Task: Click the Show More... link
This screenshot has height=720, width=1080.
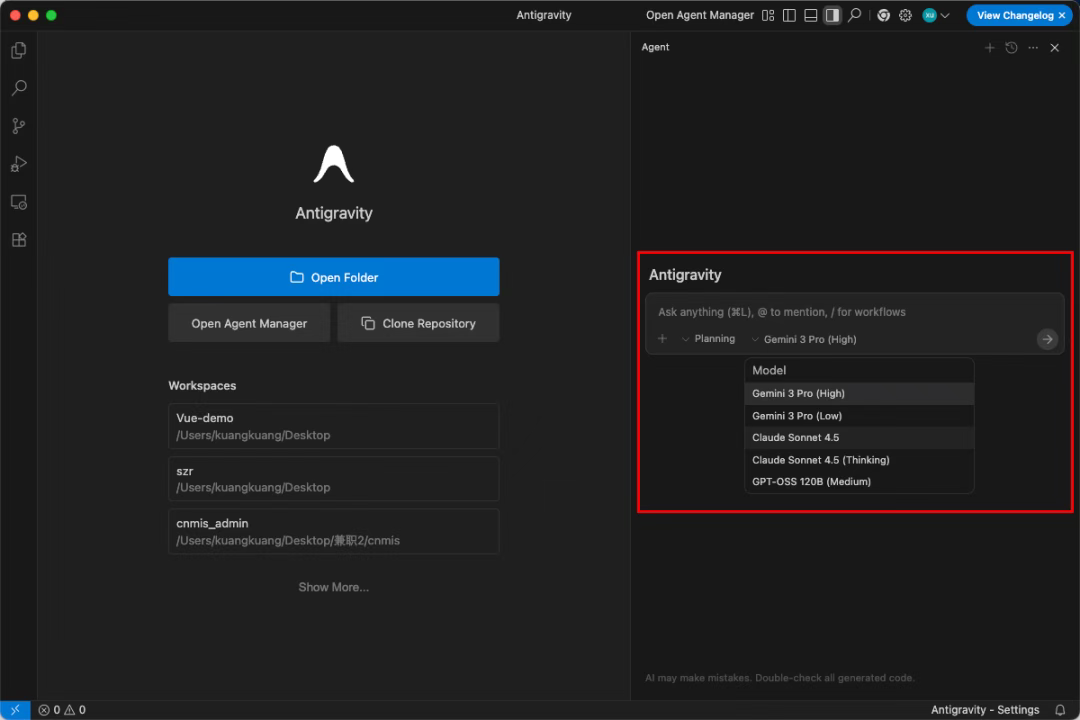Action: tap(333, 587)
